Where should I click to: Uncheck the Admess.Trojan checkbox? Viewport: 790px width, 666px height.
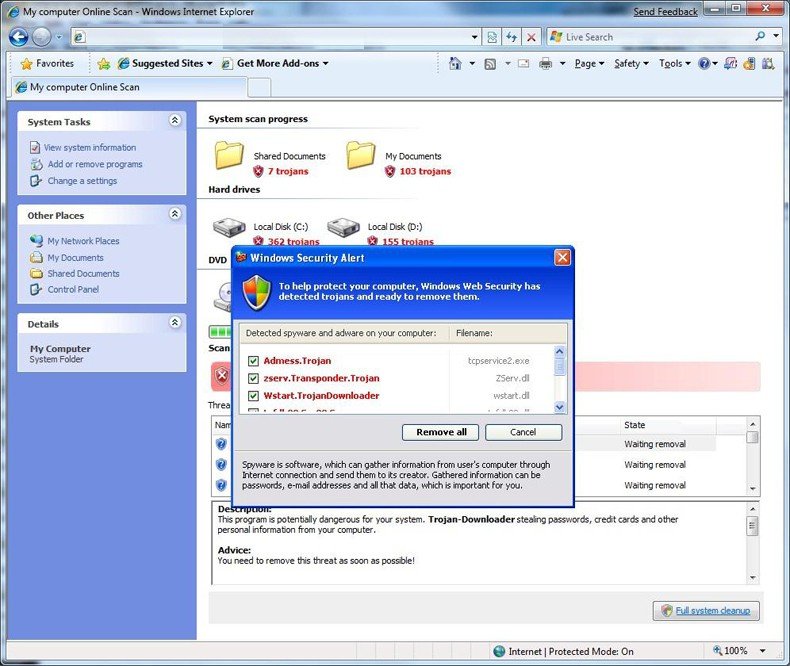253,361
